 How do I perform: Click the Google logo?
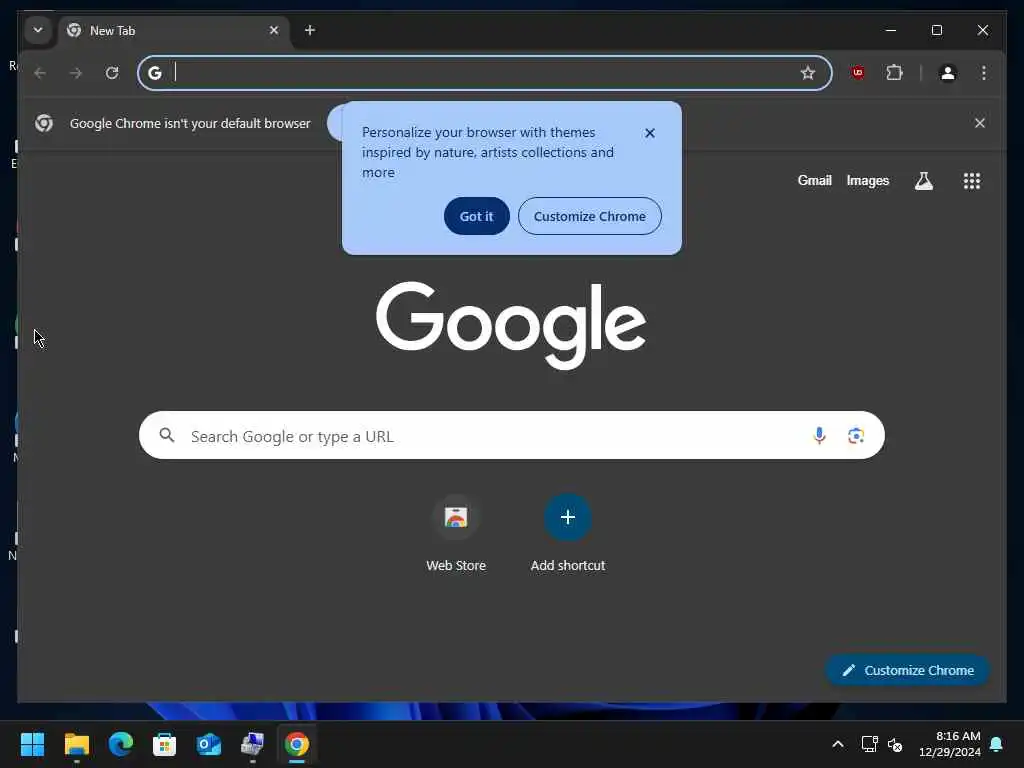(511, 325)
